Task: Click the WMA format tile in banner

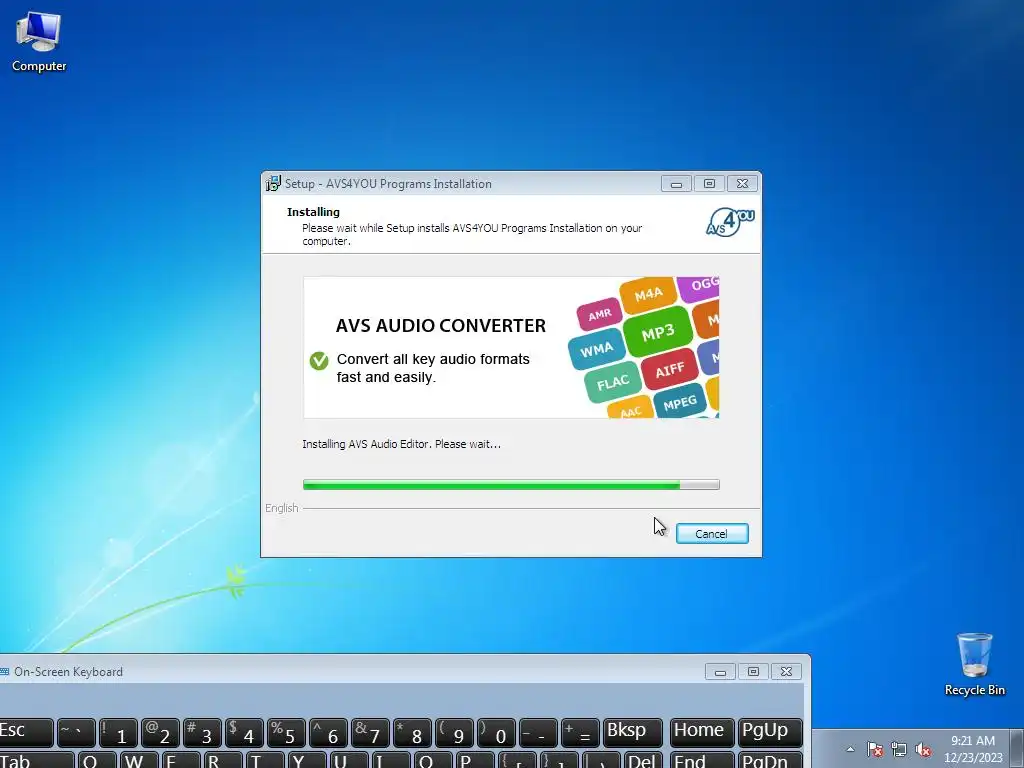Action: coord(596,349)
